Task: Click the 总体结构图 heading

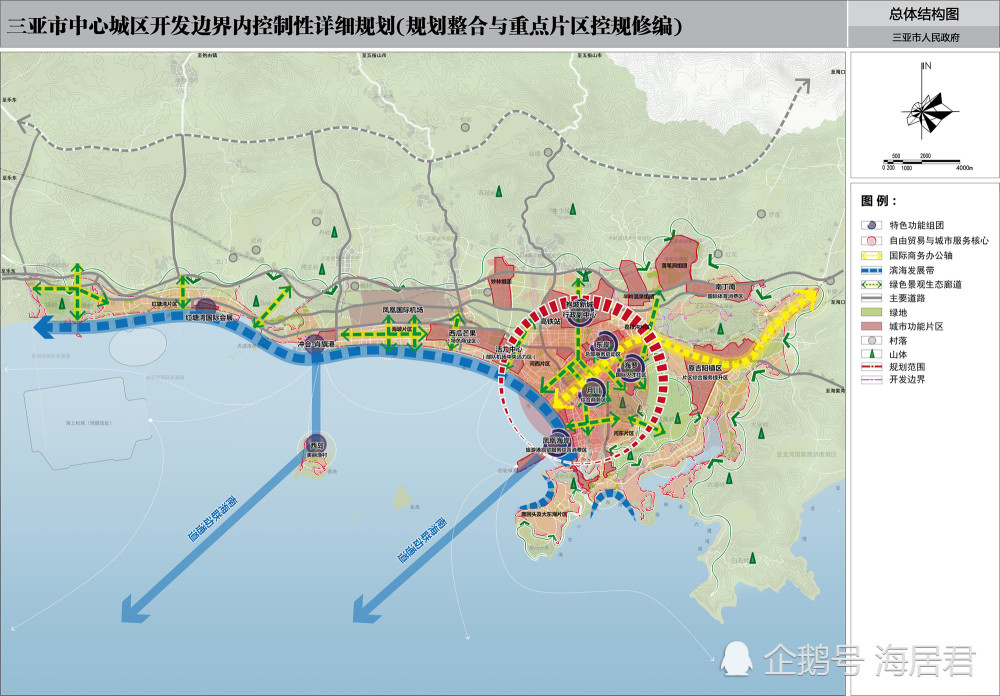Action: click(923, 14)
